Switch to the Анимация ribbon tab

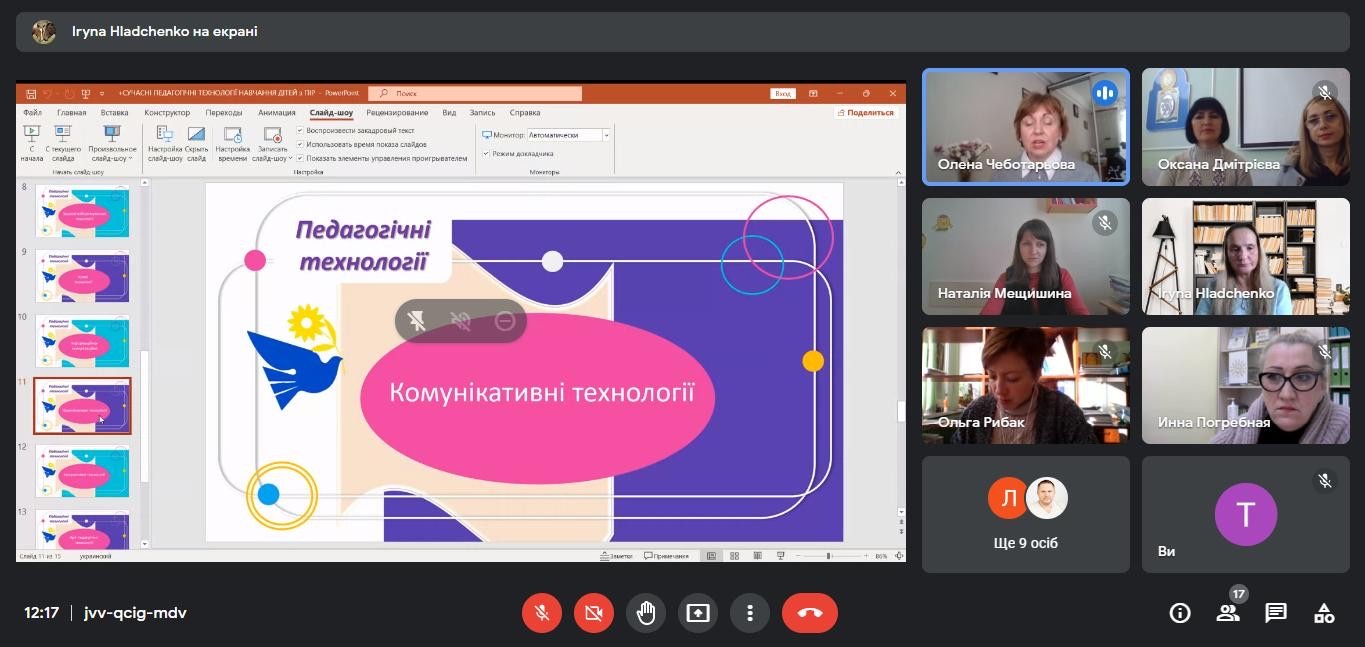pyautogui.click(x=276, y=113)
